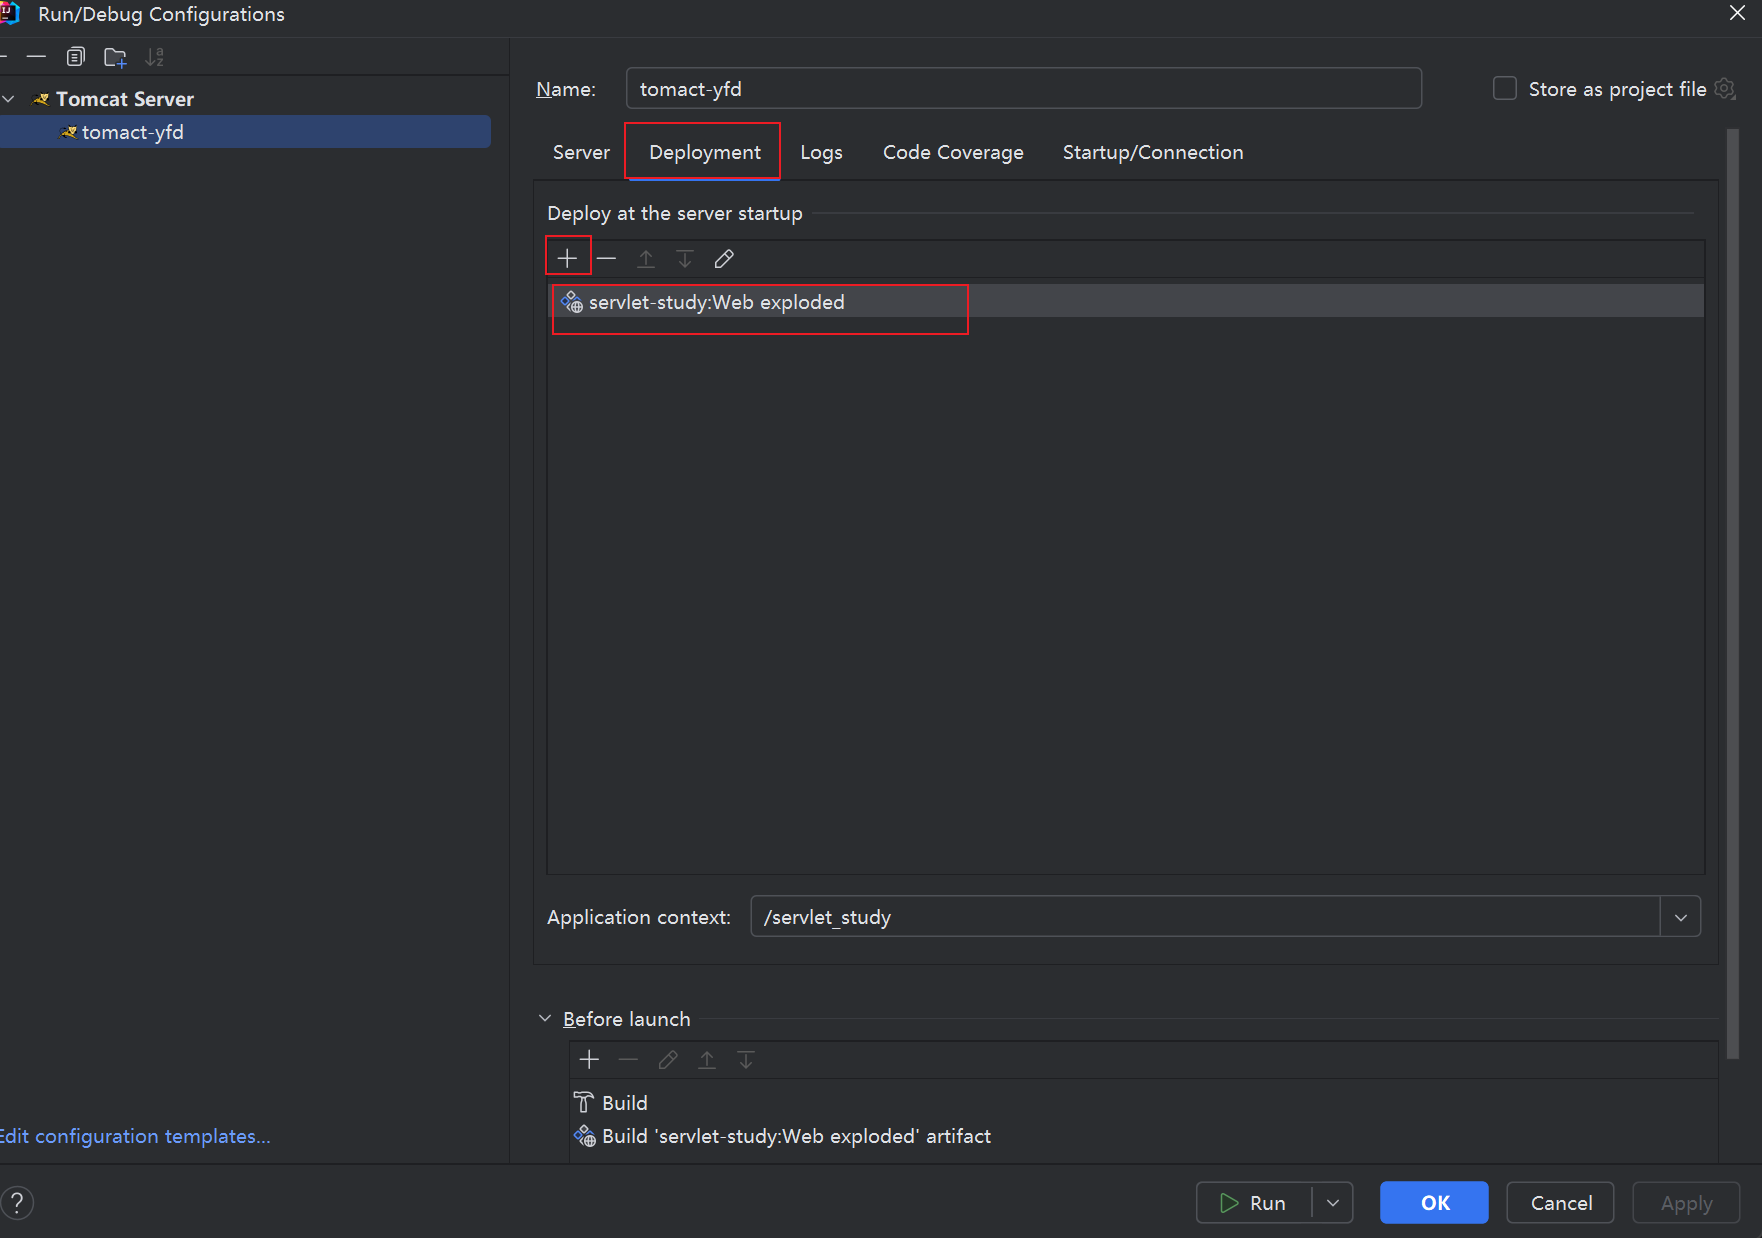Image resolution: width=1762 pixels, height=1238 pixels.
Task: Click the artifact icon of servlet-study:Web exploded
Action: tap(572, 302)
